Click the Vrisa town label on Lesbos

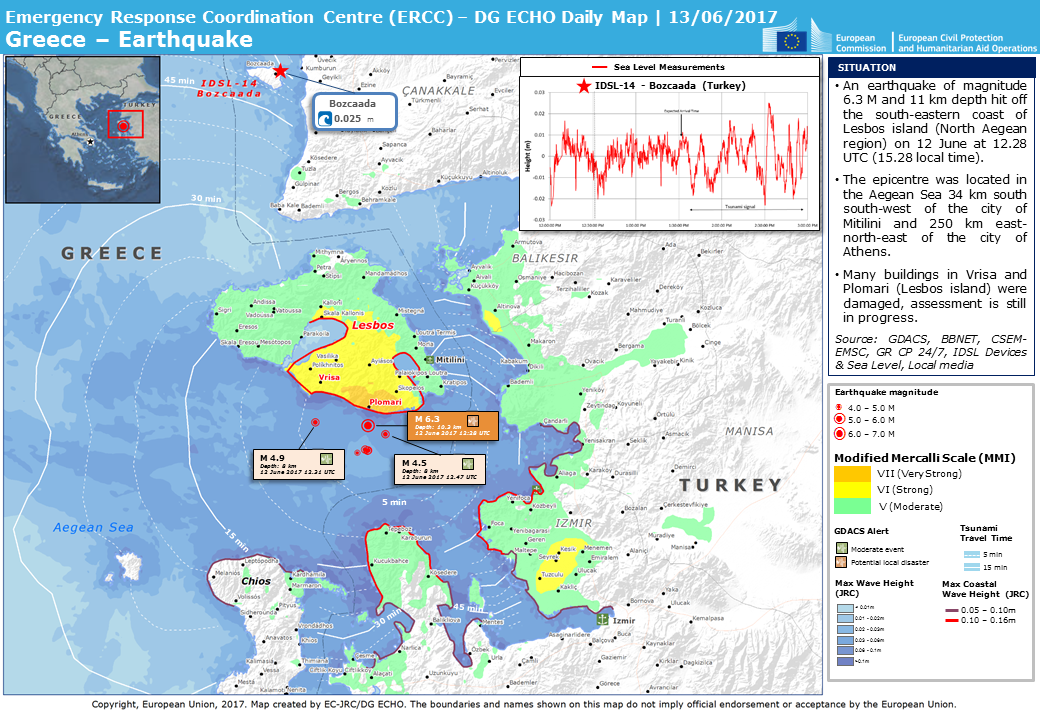[328, 378]
